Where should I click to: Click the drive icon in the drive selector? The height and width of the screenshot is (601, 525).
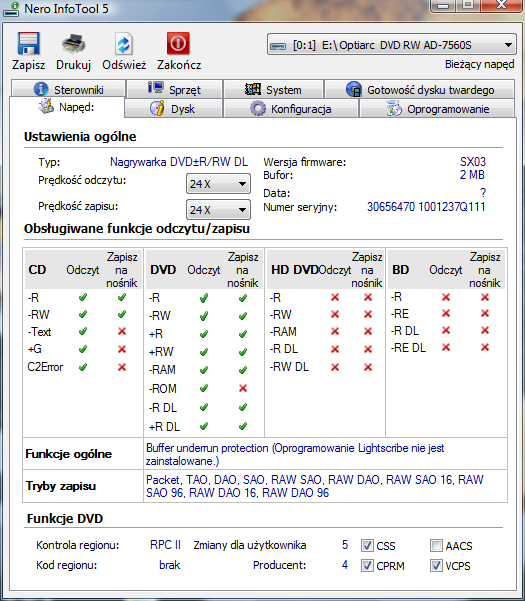pos(278,46)
